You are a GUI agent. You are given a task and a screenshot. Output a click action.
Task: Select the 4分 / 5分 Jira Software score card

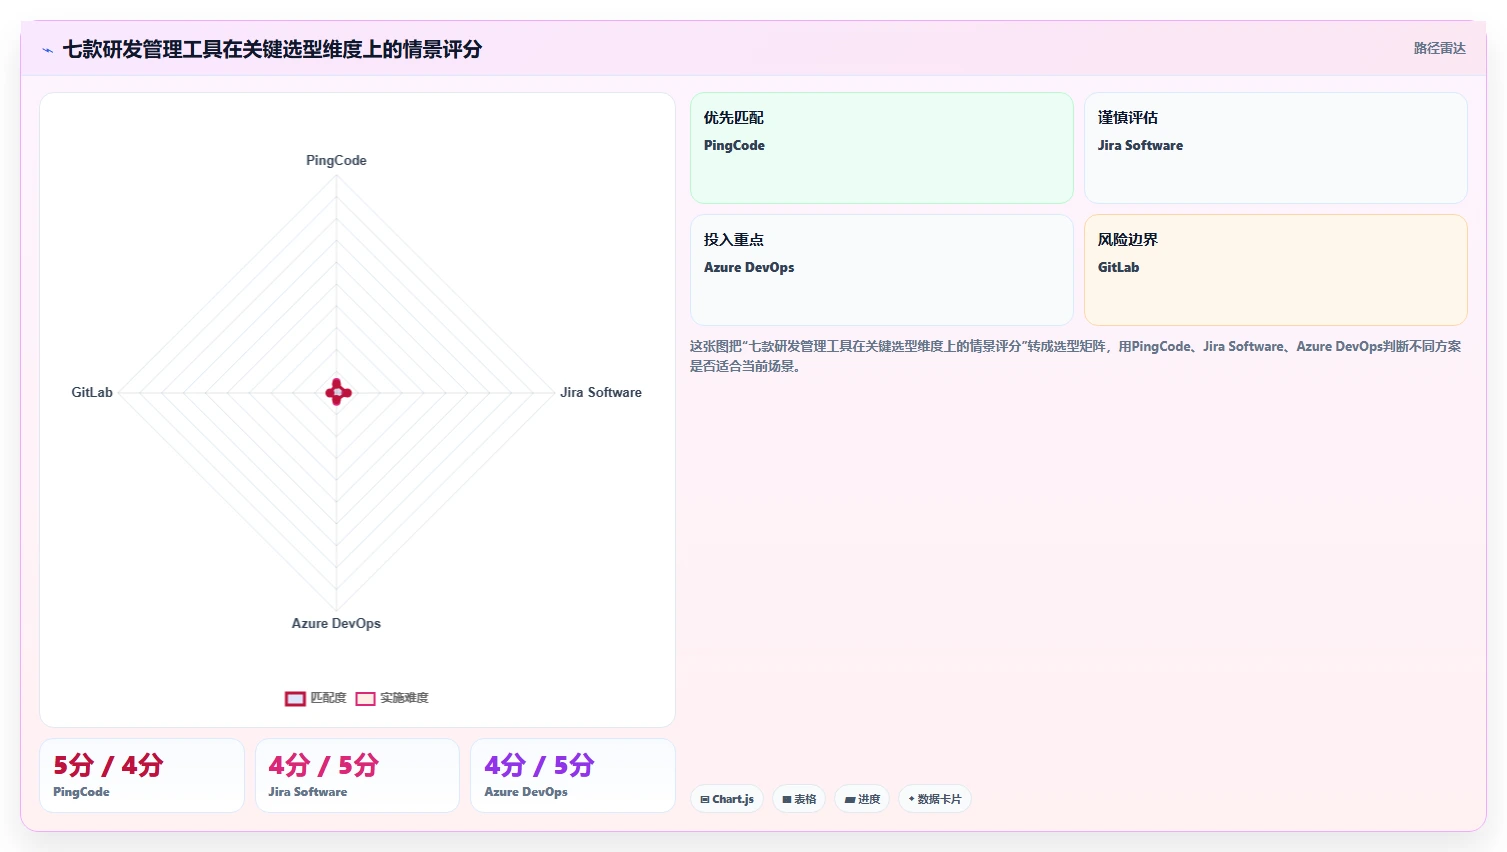click(x=357, y=775)
